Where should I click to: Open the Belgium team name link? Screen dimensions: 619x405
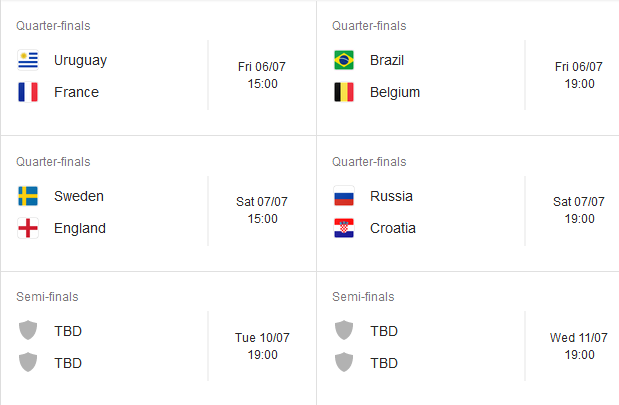(395, 92)
